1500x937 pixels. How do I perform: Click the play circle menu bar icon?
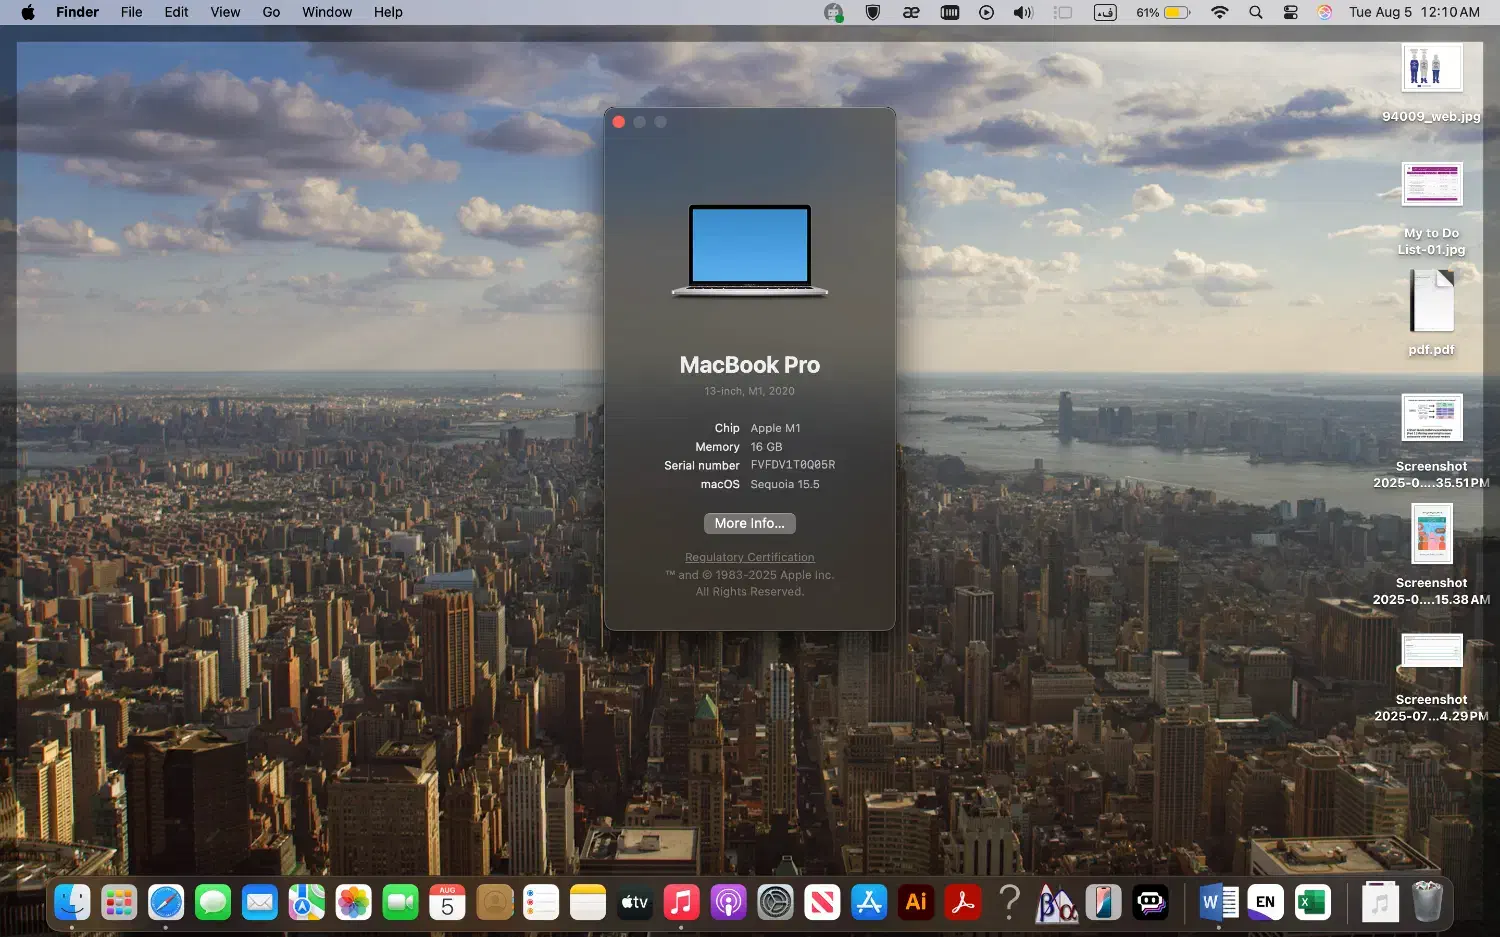pos(986,12)
